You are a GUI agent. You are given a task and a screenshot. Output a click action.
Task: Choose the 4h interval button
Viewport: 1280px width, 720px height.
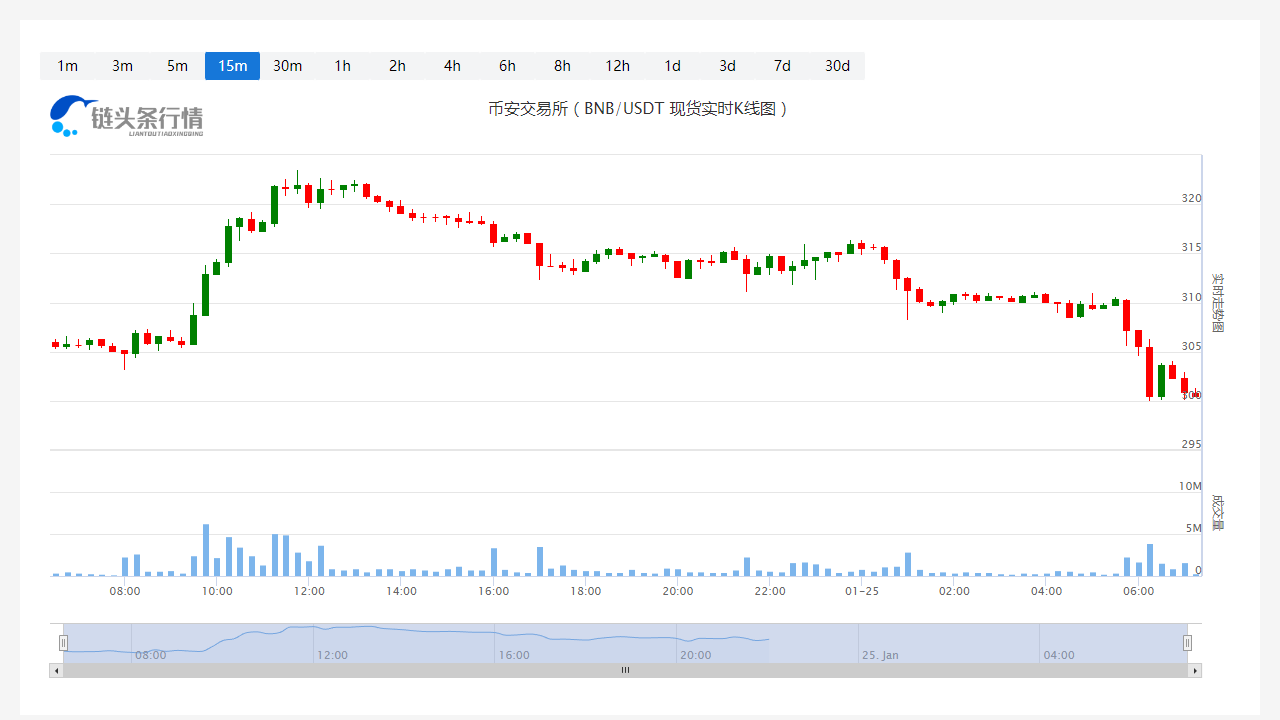452,66
